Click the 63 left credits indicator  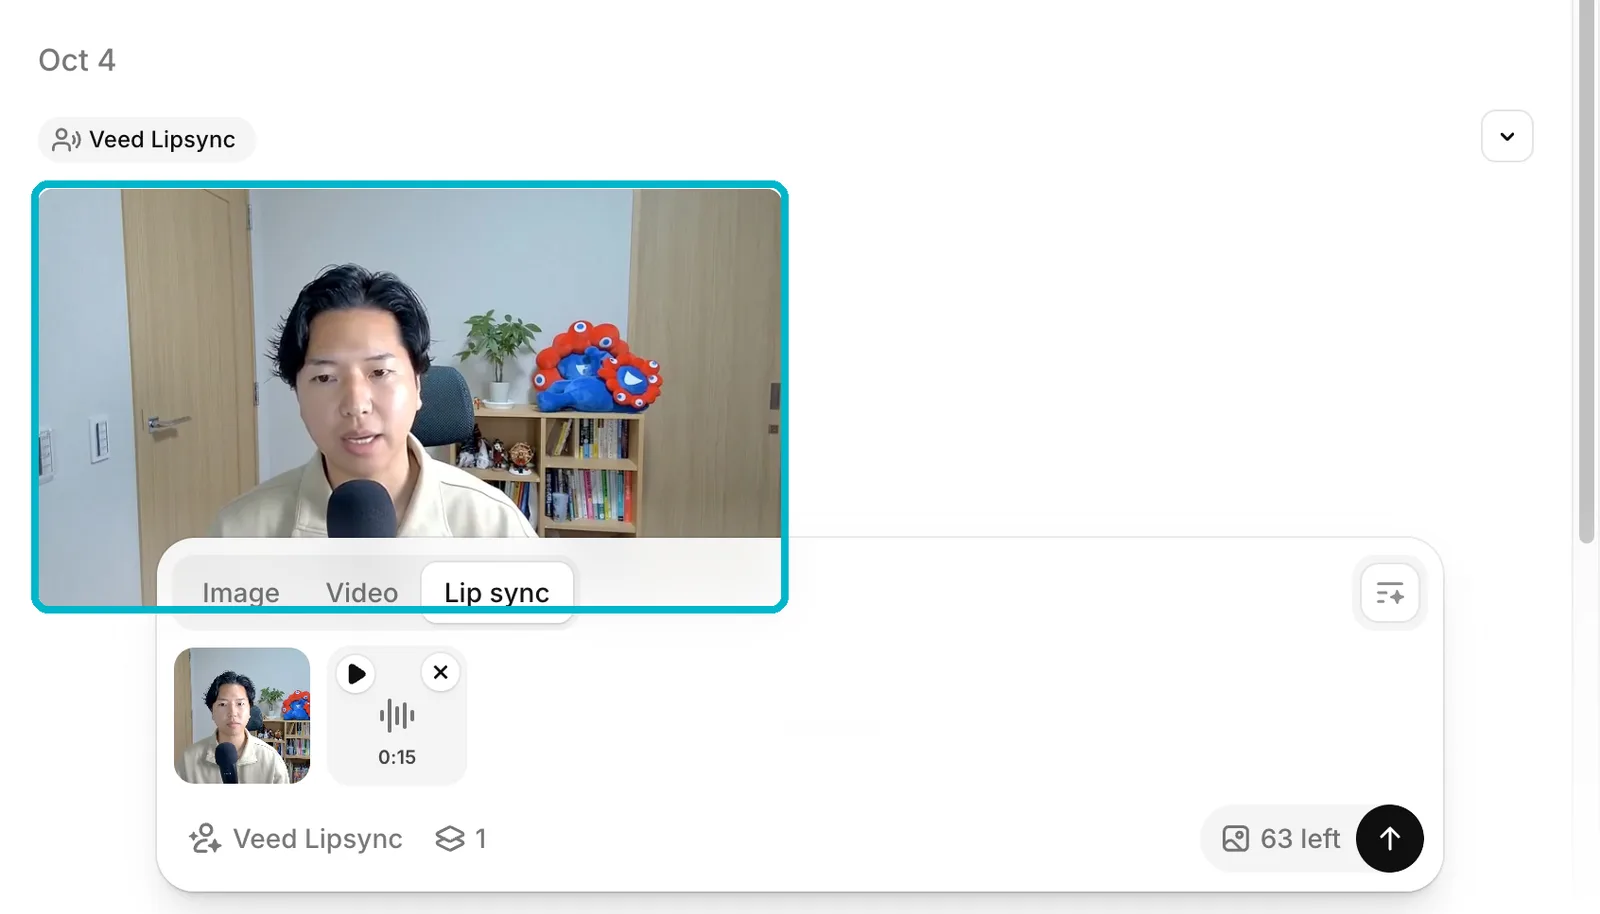[x=1281, y=838]
